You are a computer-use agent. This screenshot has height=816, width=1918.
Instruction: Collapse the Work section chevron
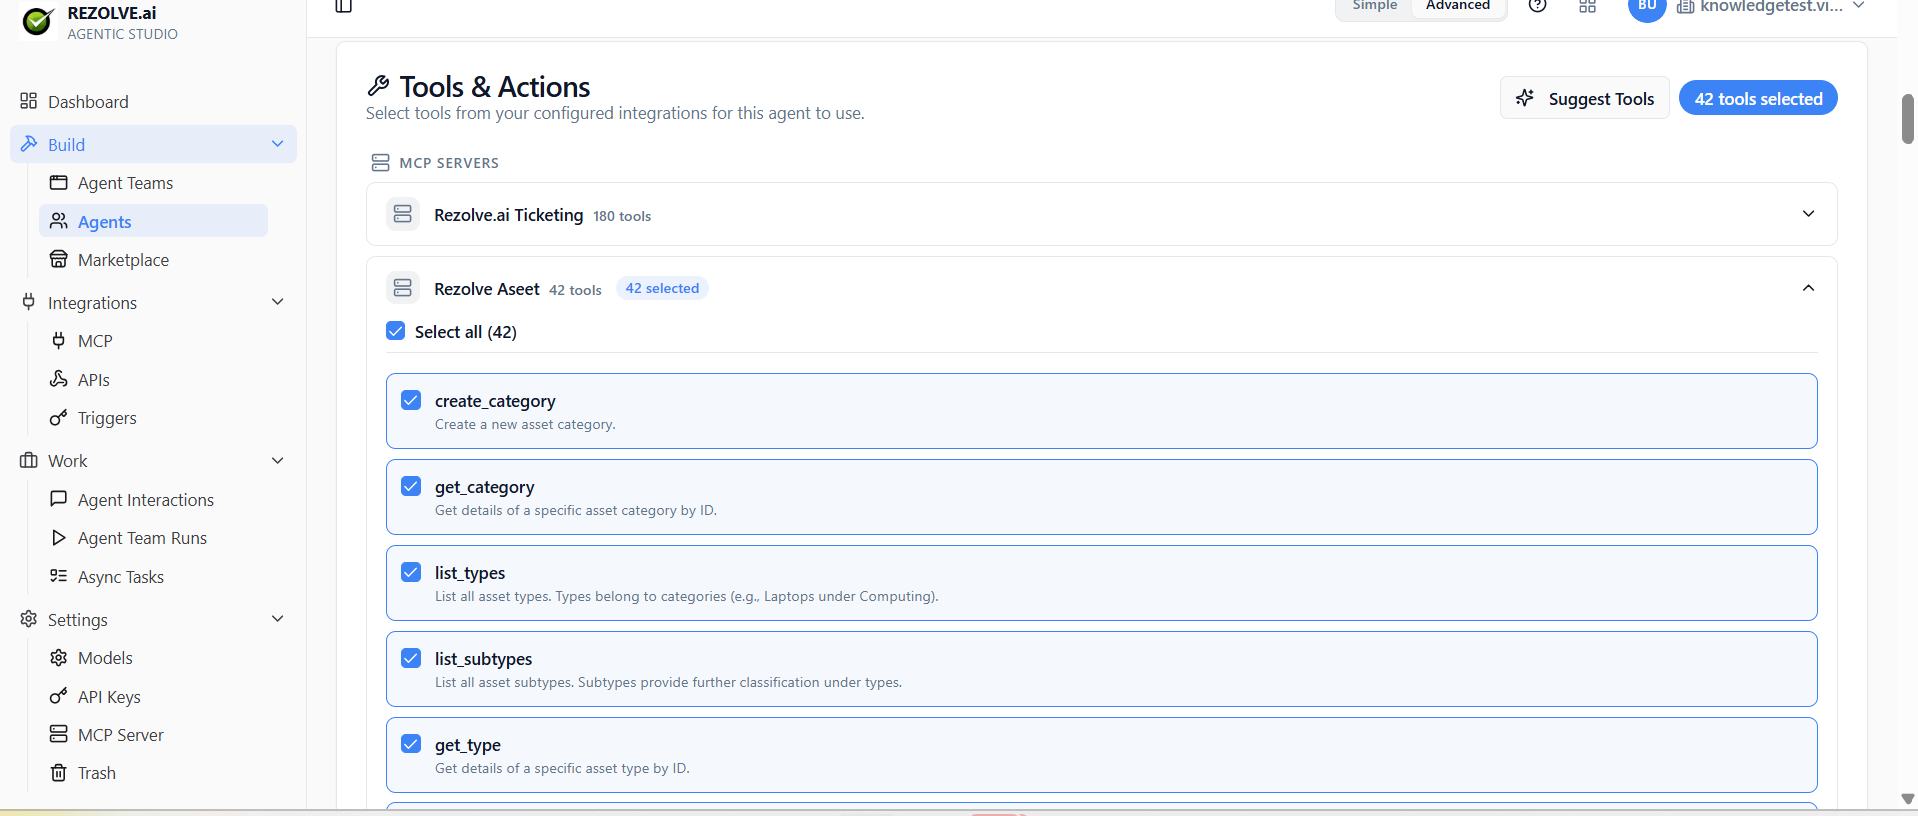point(278,461)
